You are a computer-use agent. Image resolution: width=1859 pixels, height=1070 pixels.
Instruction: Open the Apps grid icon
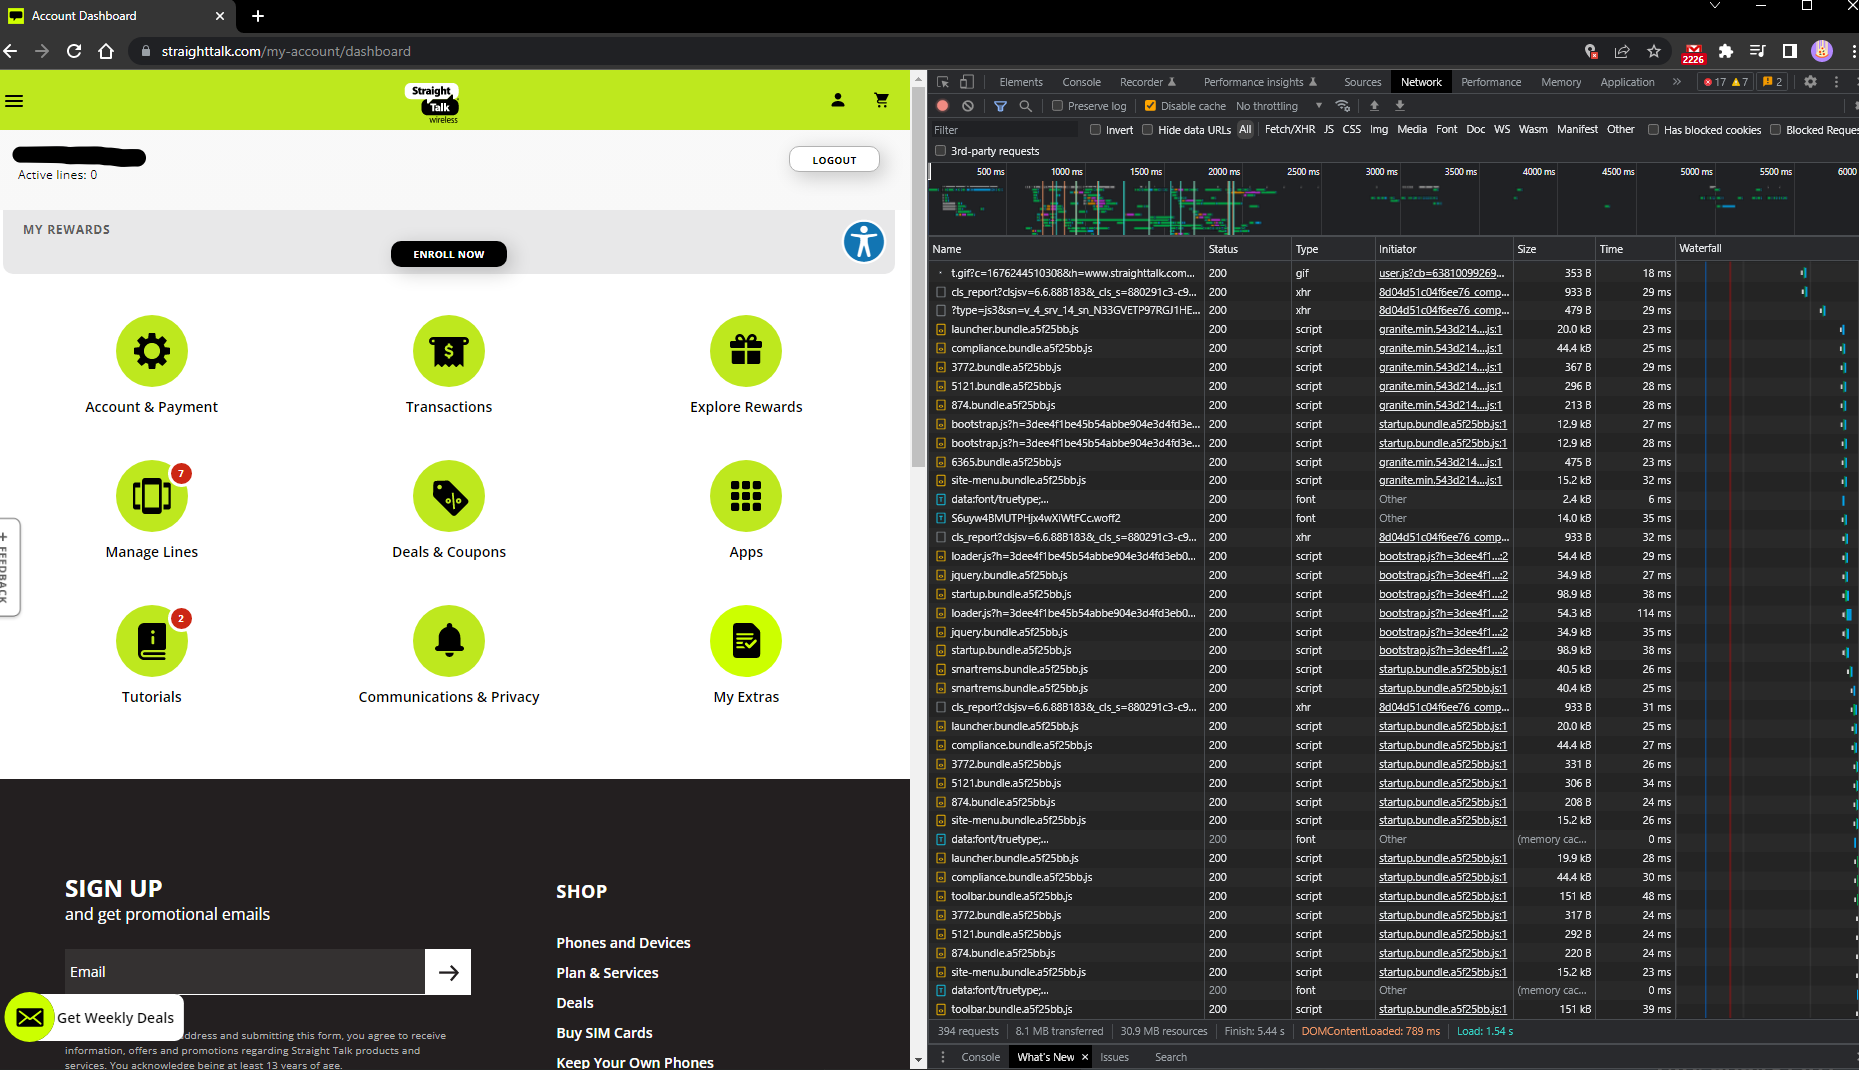(746, 496)
